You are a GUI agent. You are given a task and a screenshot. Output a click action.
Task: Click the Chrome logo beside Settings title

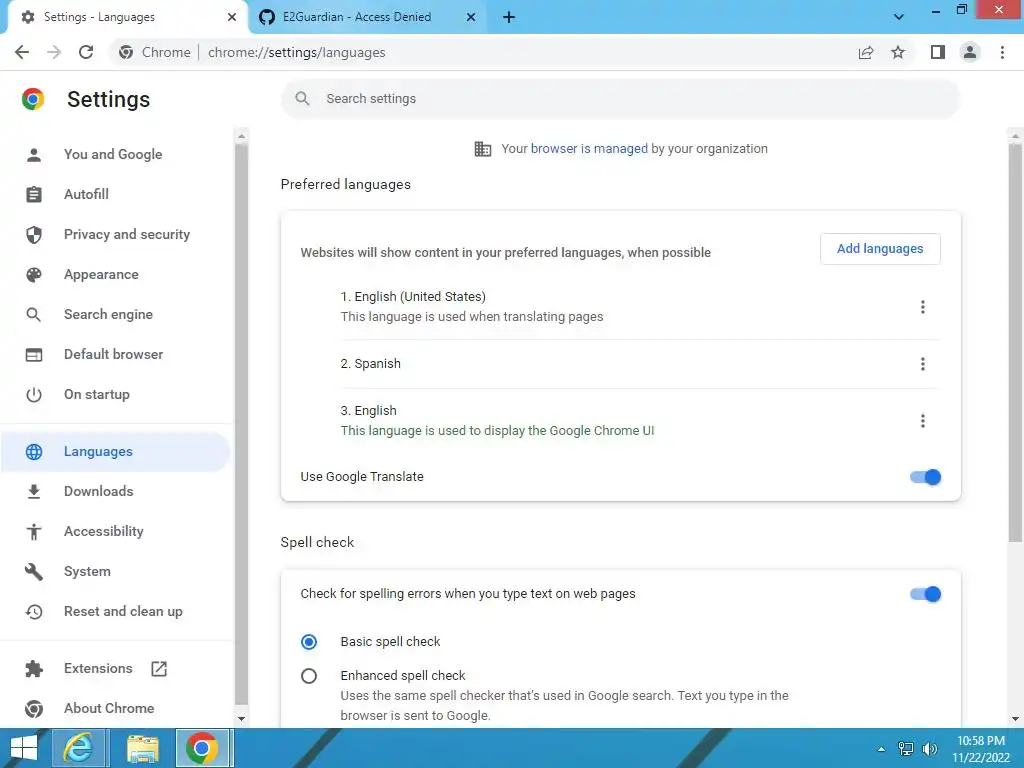[33, 99]
